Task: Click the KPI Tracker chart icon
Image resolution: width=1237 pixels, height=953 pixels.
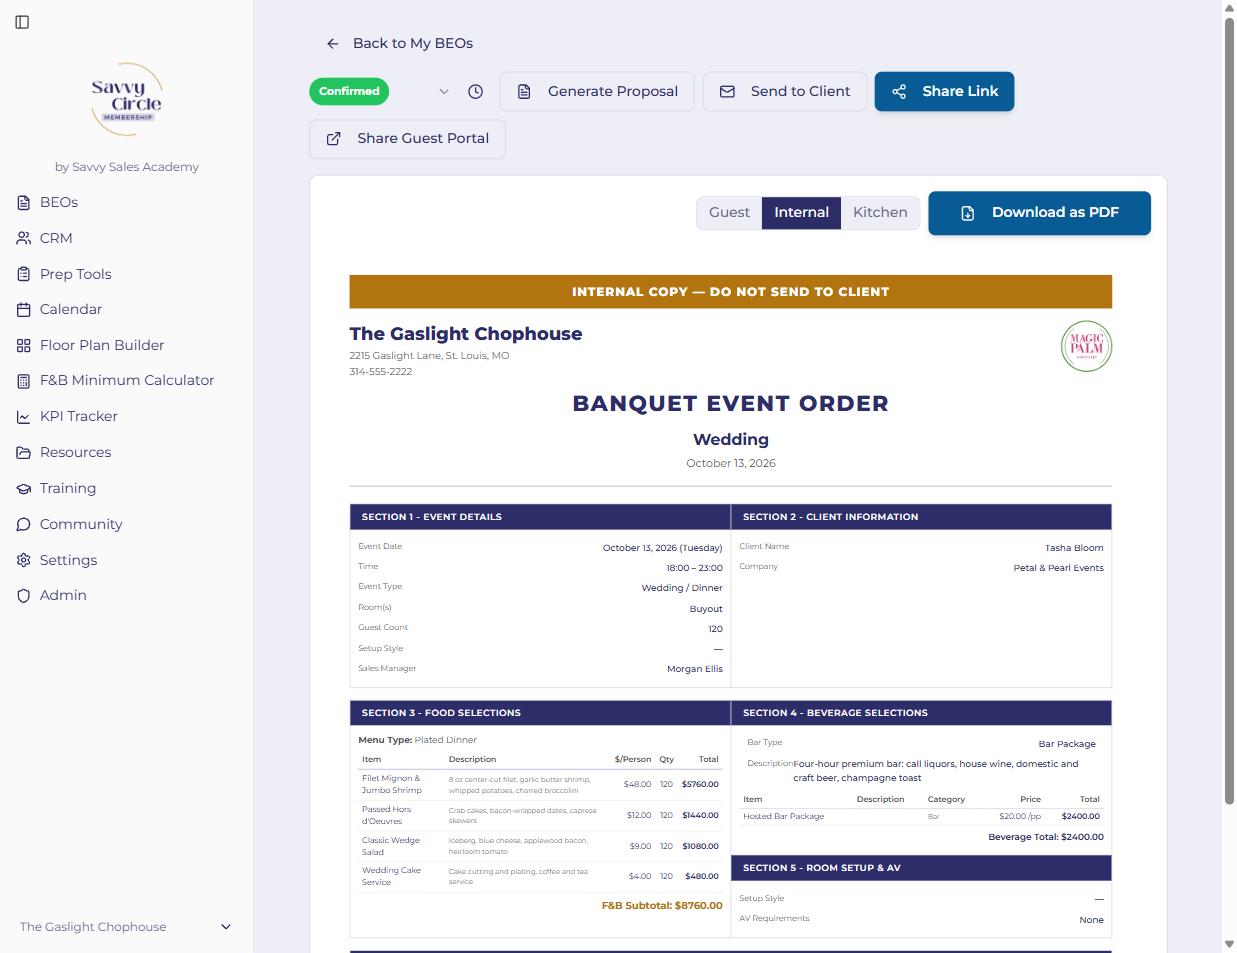Action: (24, 417)
